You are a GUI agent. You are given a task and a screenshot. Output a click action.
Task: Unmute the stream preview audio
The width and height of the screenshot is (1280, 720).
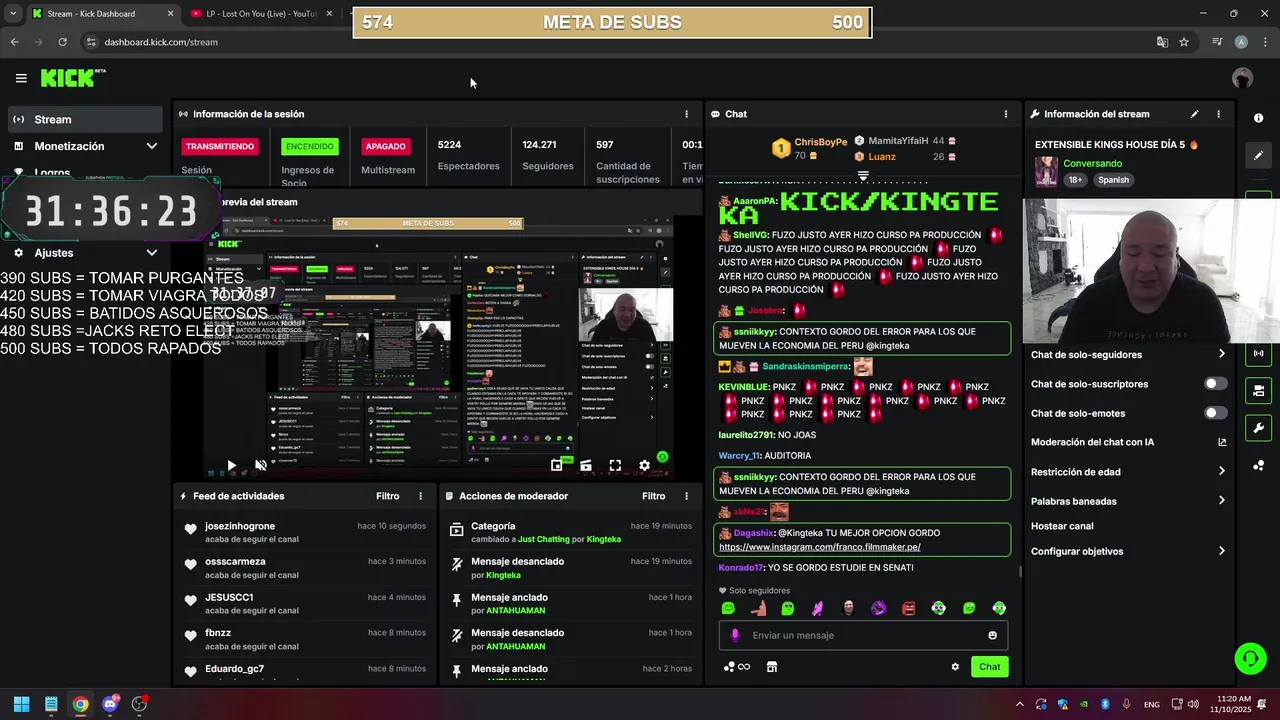point(261,465)
